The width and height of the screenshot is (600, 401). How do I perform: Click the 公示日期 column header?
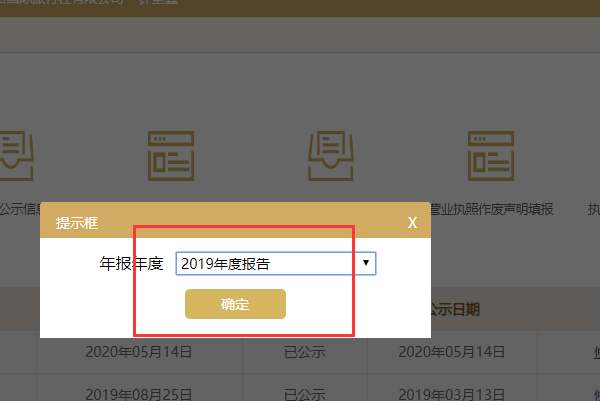click(x=455, y=309)
